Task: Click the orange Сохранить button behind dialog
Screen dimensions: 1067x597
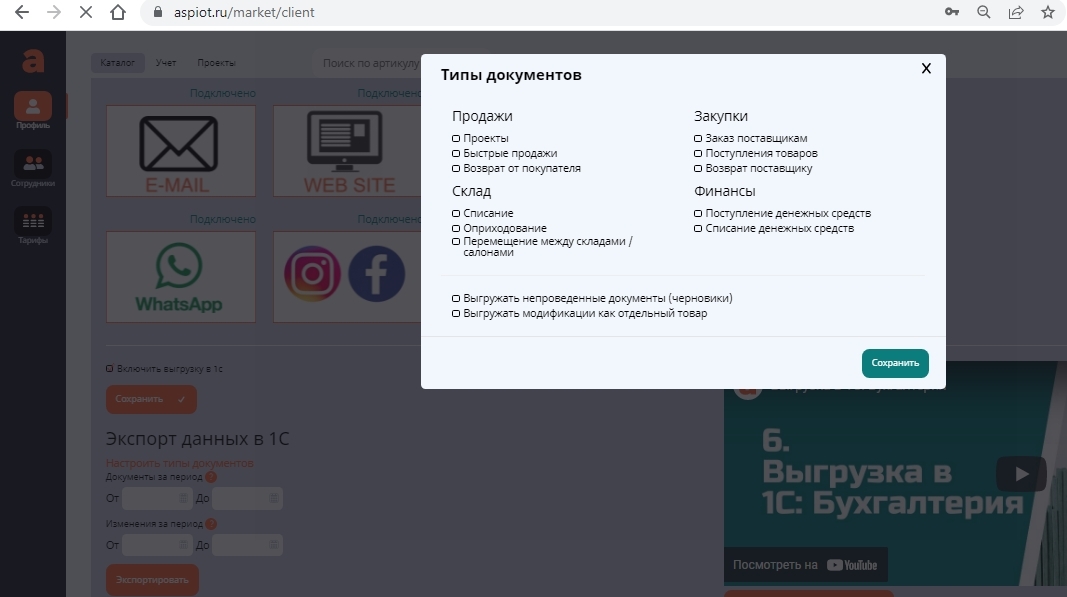Action: (151, 400)
